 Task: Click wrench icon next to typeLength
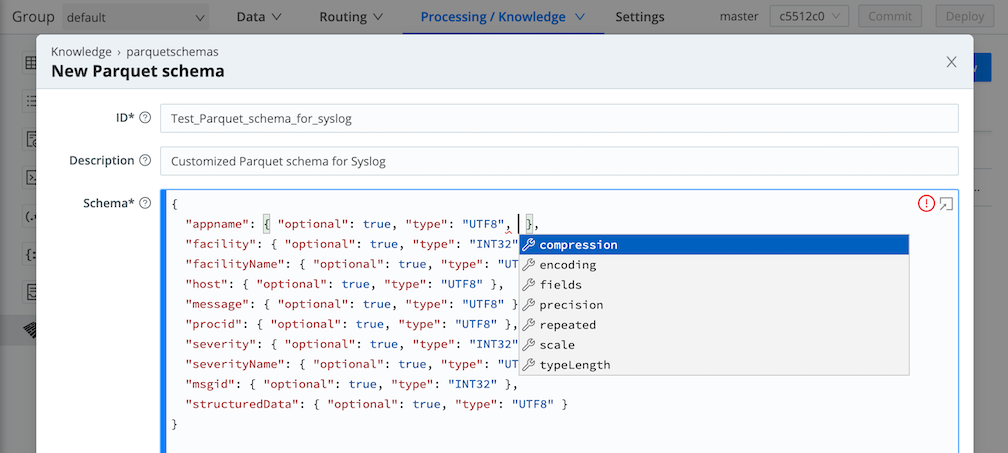click(x=528, y=365)
